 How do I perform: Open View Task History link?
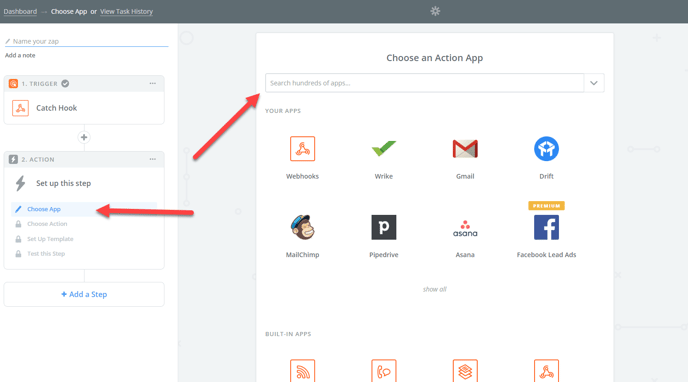126,11
